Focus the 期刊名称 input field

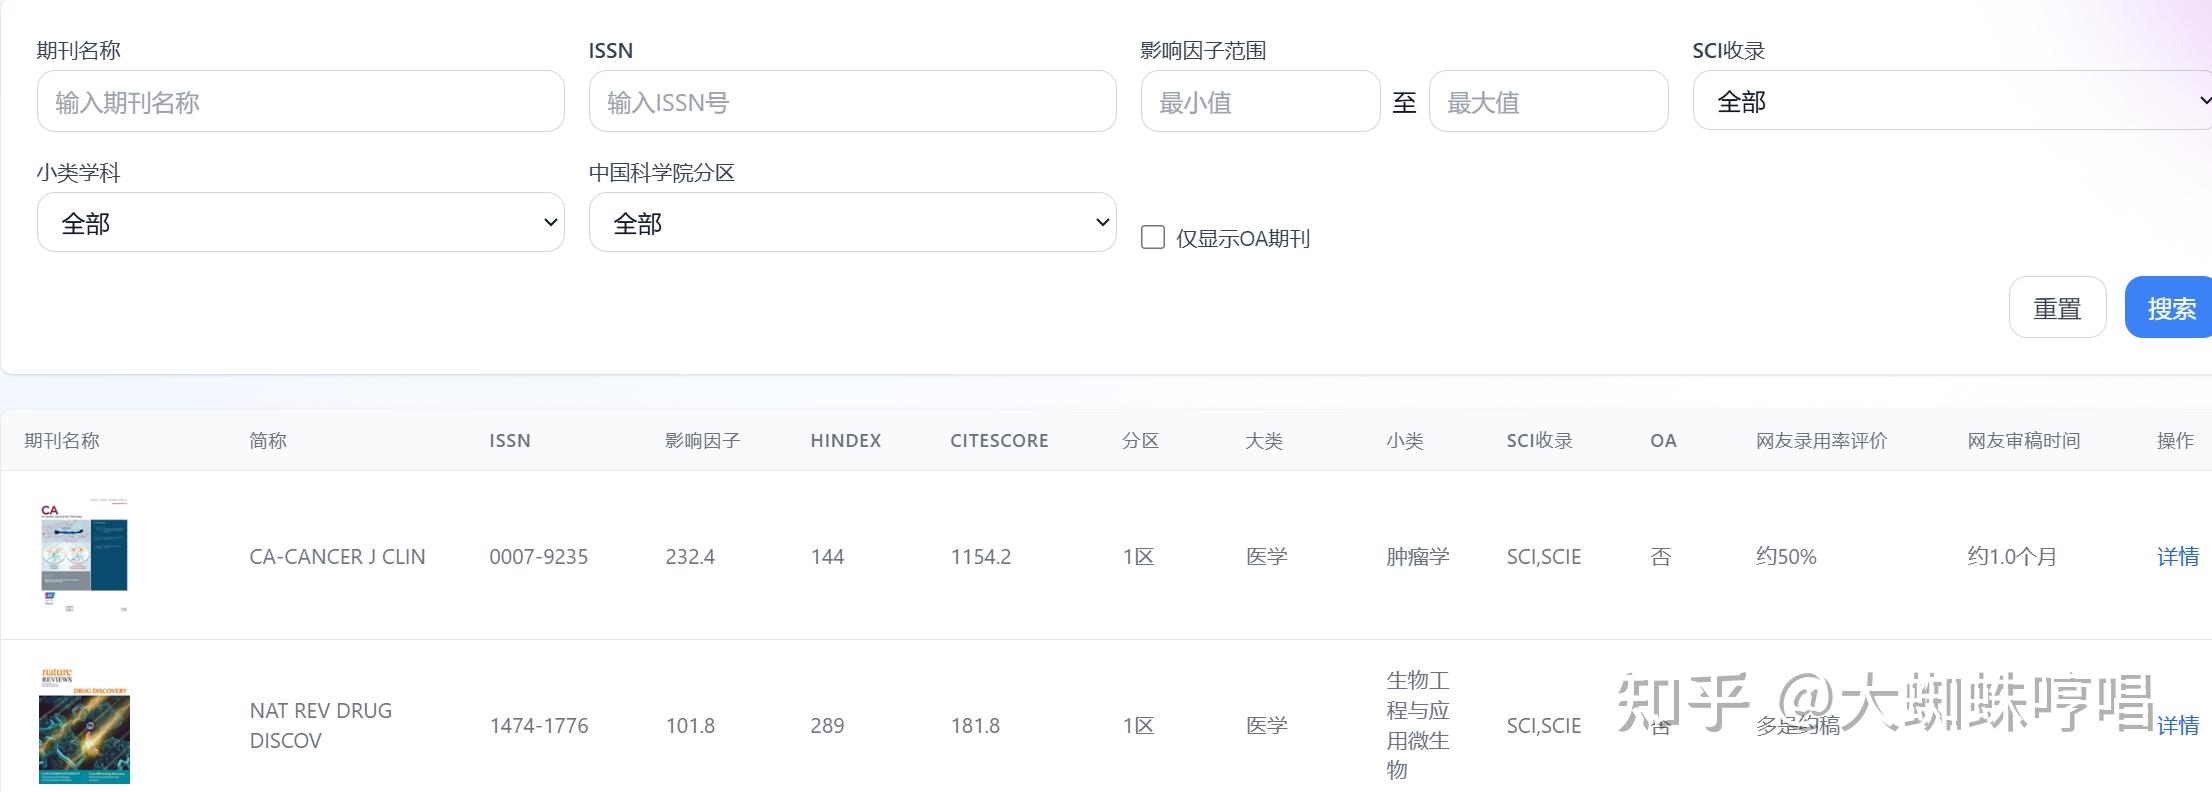pos(300,102)
